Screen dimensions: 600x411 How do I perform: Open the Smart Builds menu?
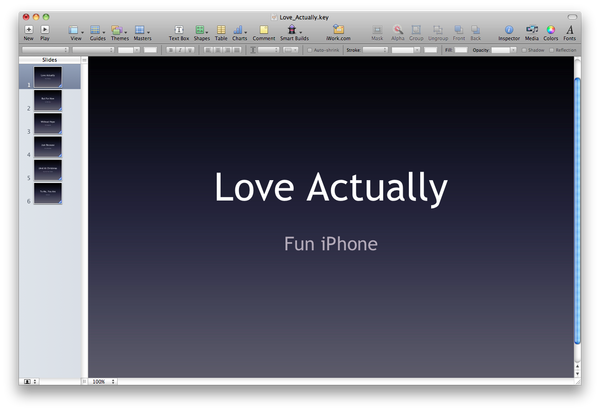294,33
